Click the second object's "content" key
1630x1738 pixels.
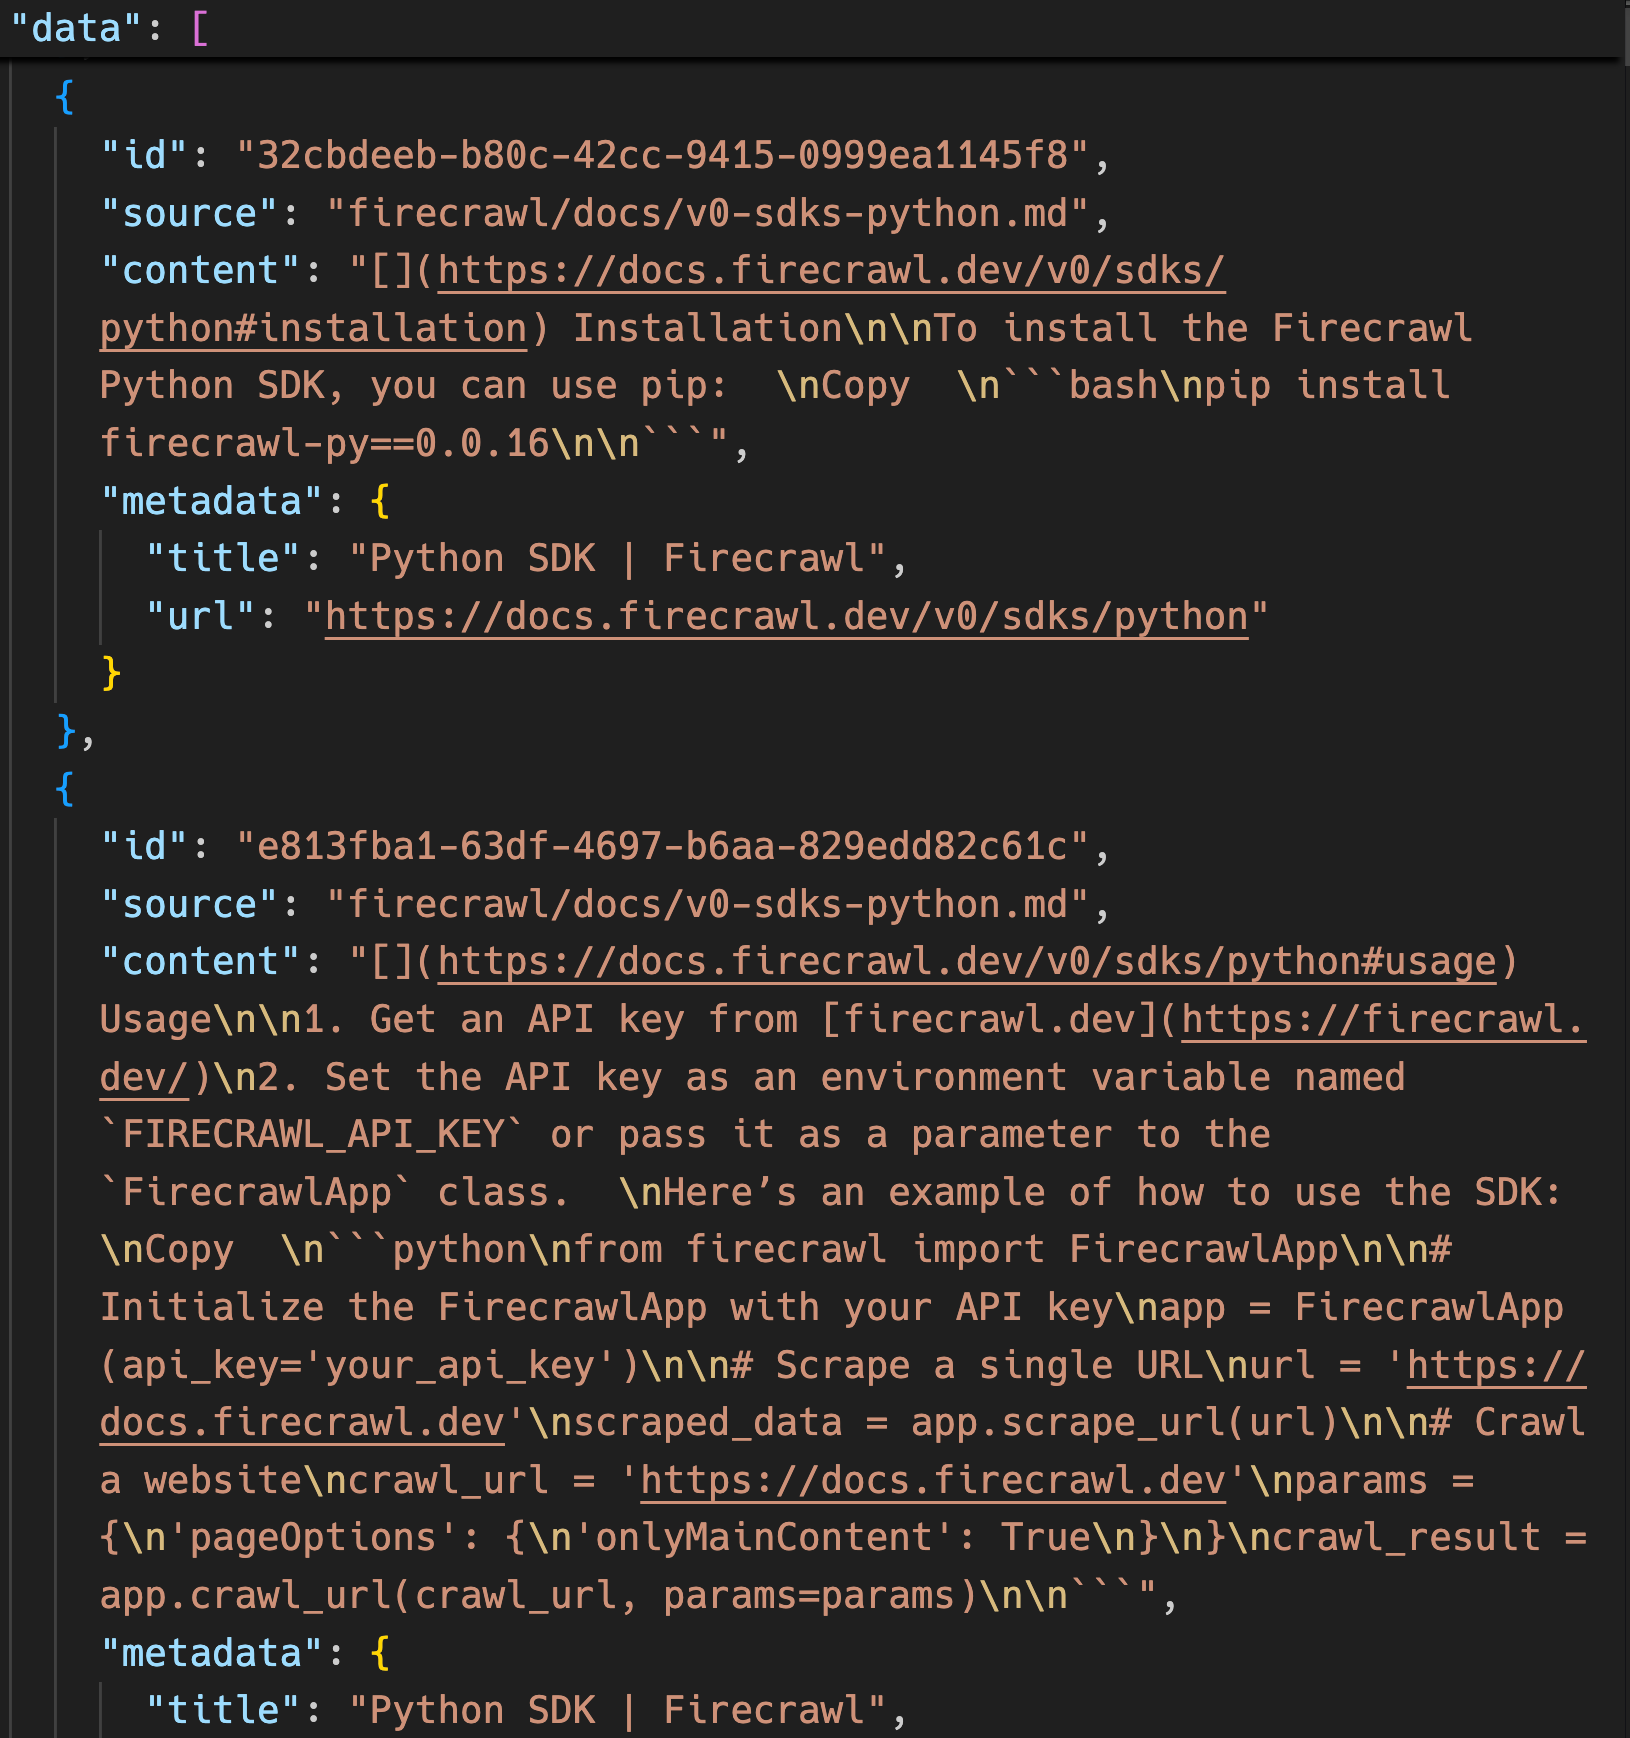point(200,962)
